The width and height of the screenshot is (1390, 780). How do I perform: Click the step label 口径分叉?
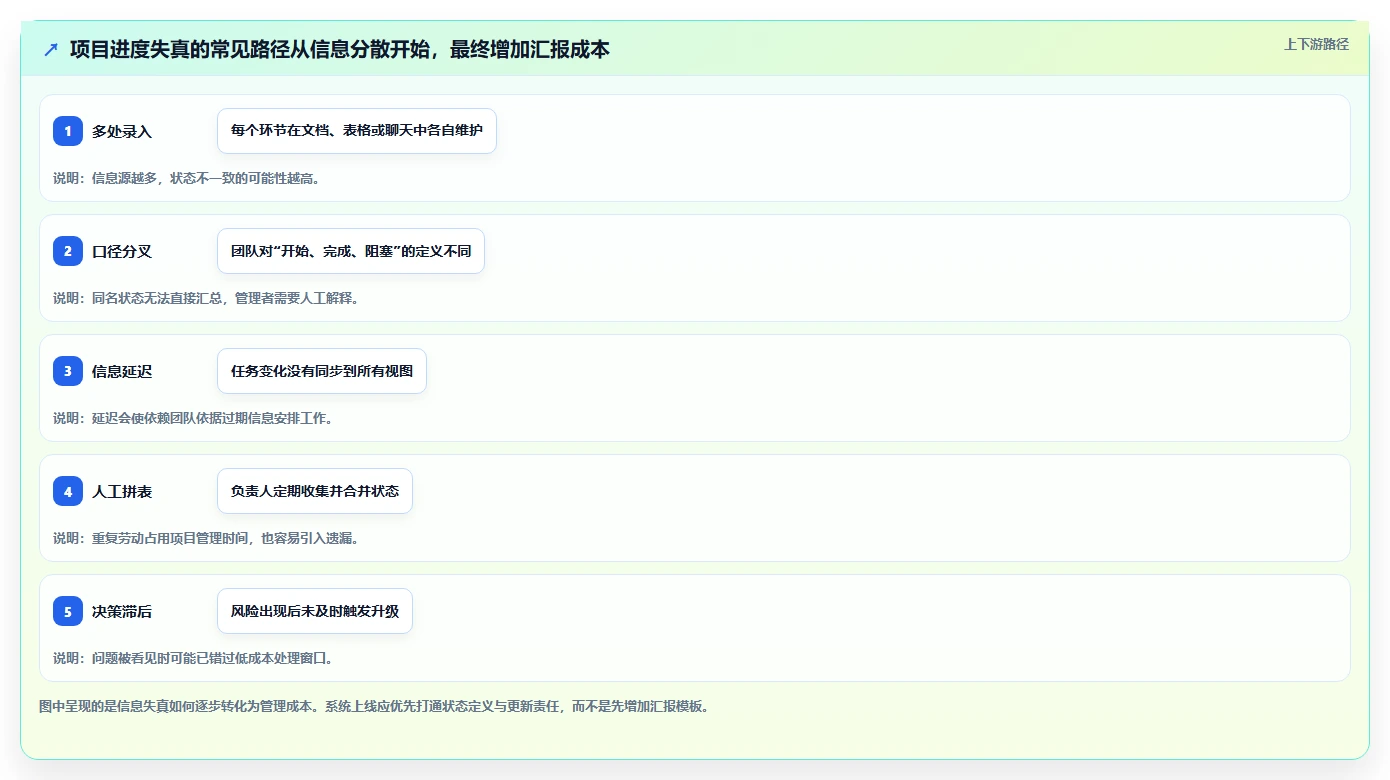122,251
